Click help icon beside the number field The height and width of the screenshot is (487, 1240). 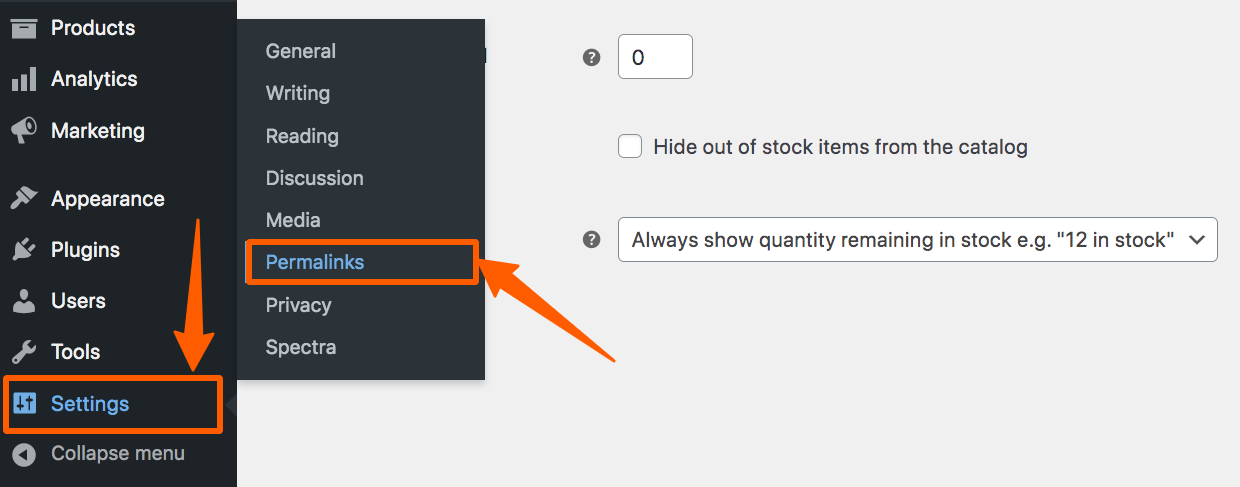pos(592,58)
